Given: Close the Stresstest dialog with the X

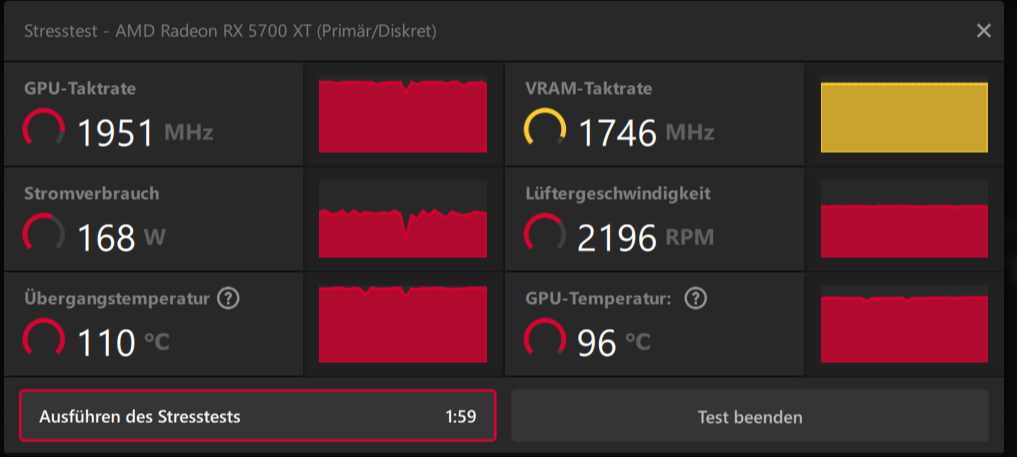Looking at the screenshot, I should click(983, 31).
